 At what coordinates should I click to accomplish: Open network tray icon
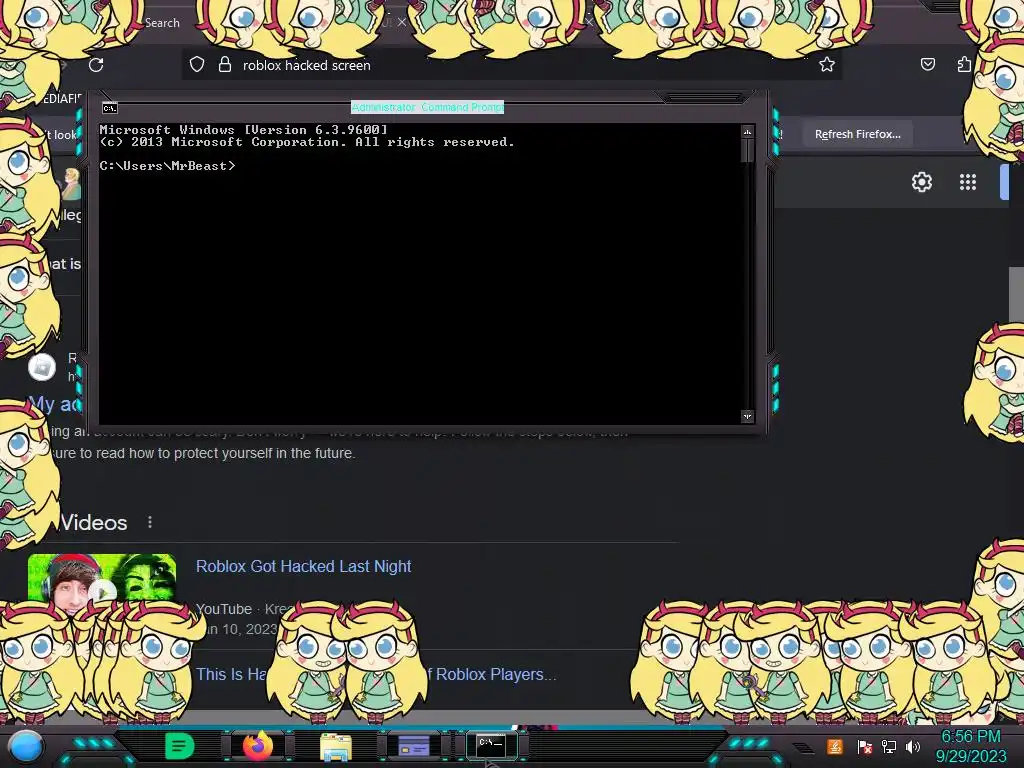coord(889,746)
